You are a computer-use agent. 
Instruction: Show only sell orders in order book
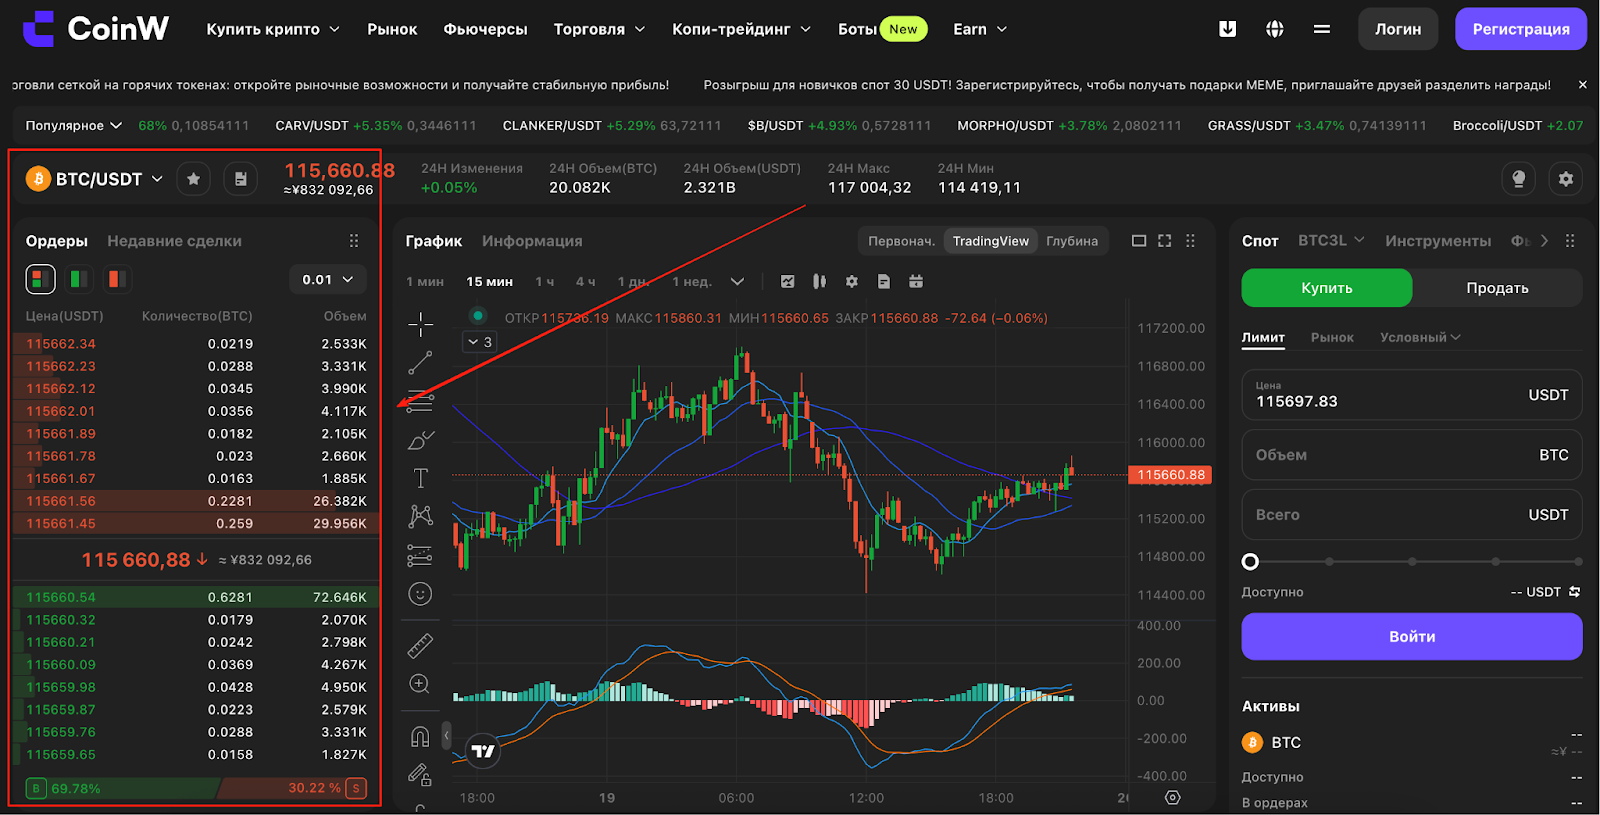(117, 279)
